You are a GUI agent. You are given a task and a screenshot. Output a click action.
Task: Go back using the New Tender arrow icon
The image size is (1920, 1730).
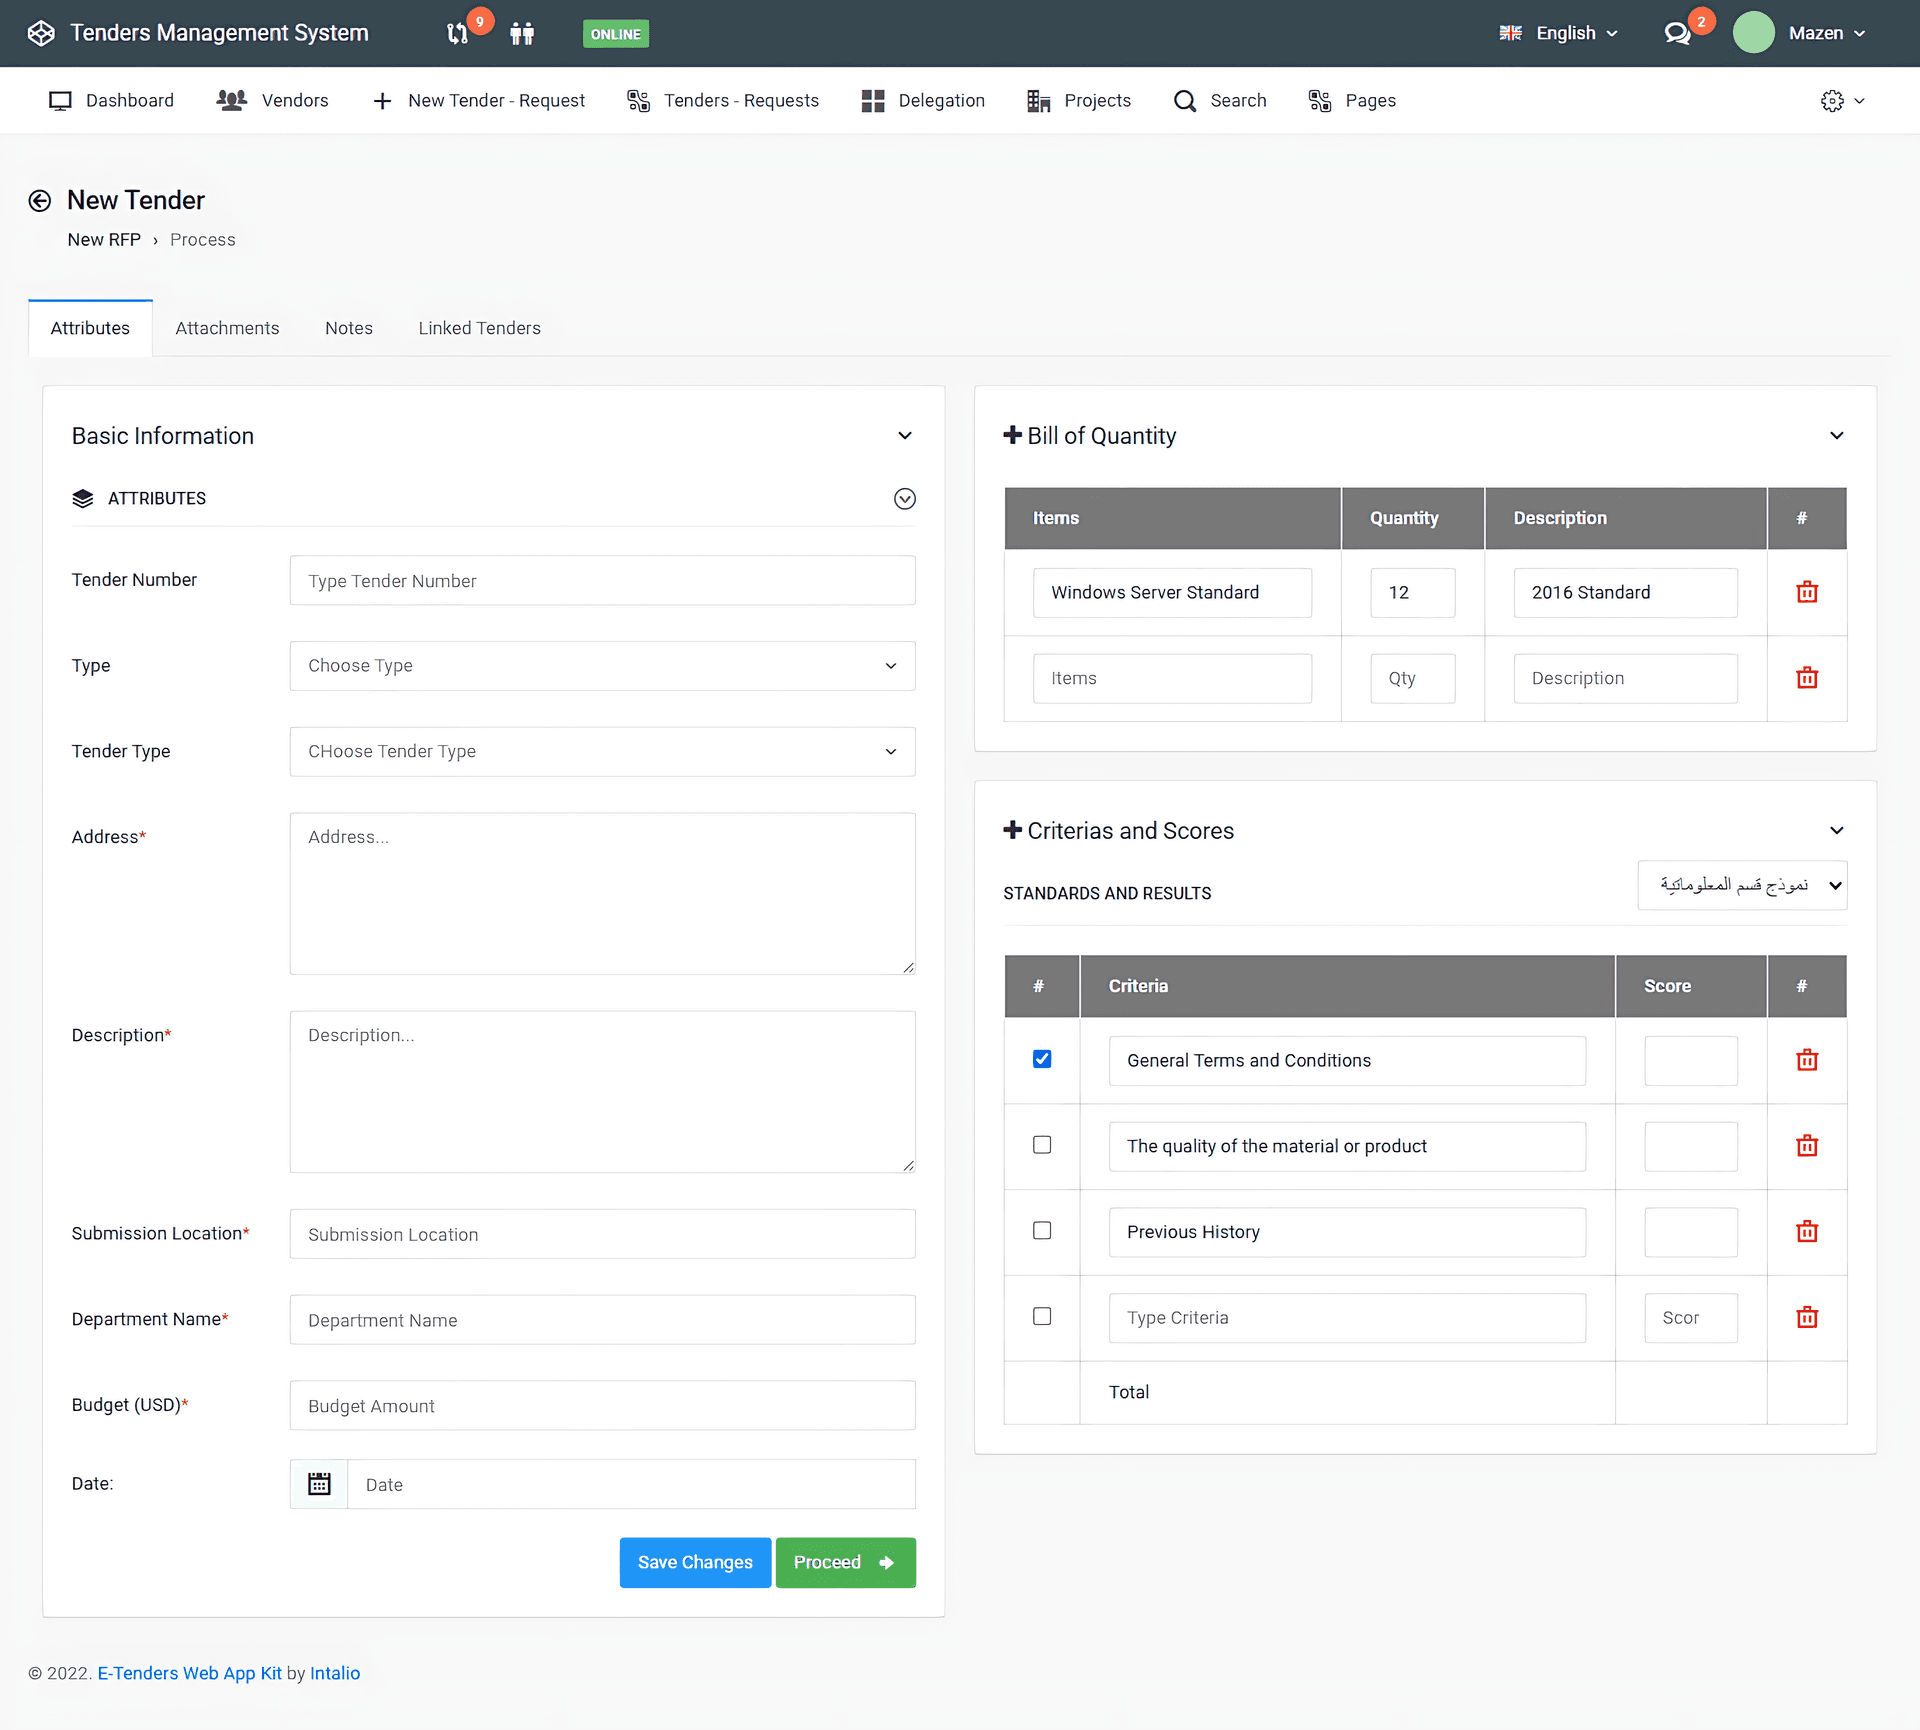coord(40,201)
